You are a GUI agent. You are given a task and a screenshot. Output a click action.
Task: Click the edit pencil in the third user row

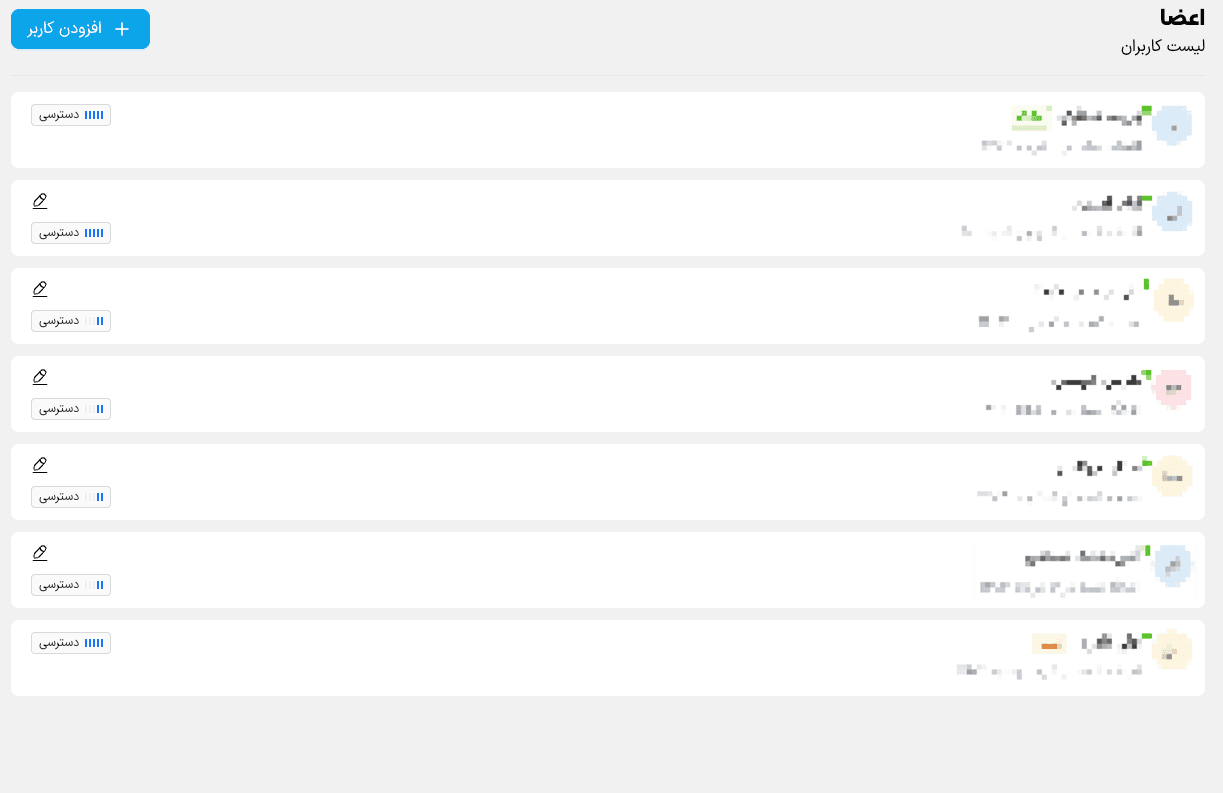click(x=40, y=289)
